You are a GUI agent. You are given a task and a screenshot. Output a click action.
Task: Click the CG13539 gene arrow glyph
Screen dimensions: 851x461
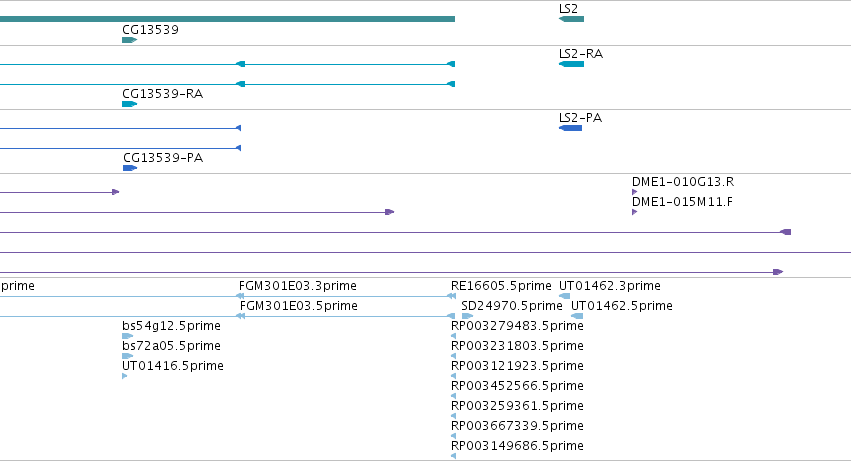(x=130, y=40)
